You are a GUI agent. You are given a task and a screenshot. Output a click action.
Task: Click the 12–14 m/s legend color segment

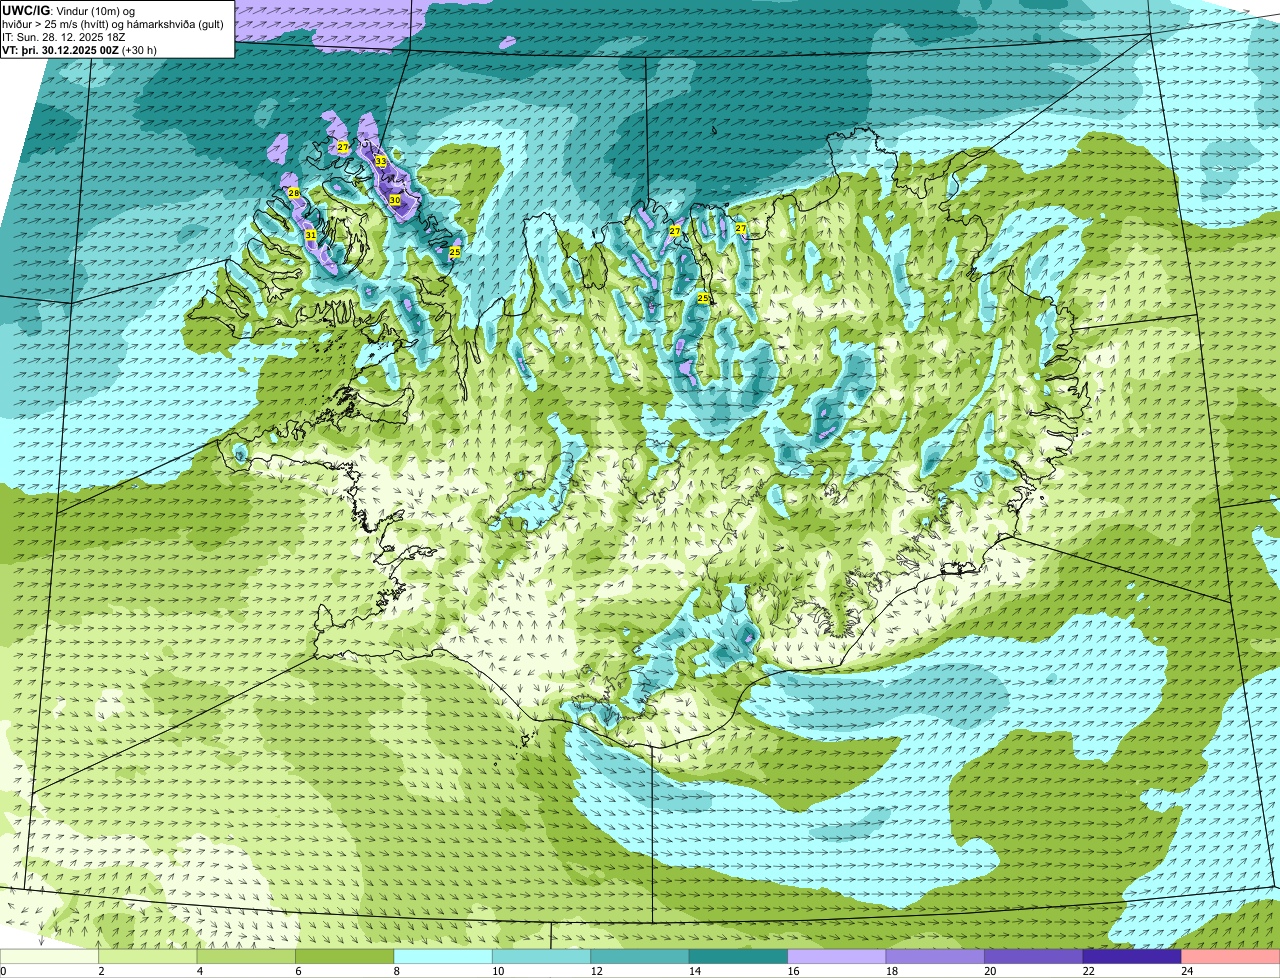pos(641,957)
